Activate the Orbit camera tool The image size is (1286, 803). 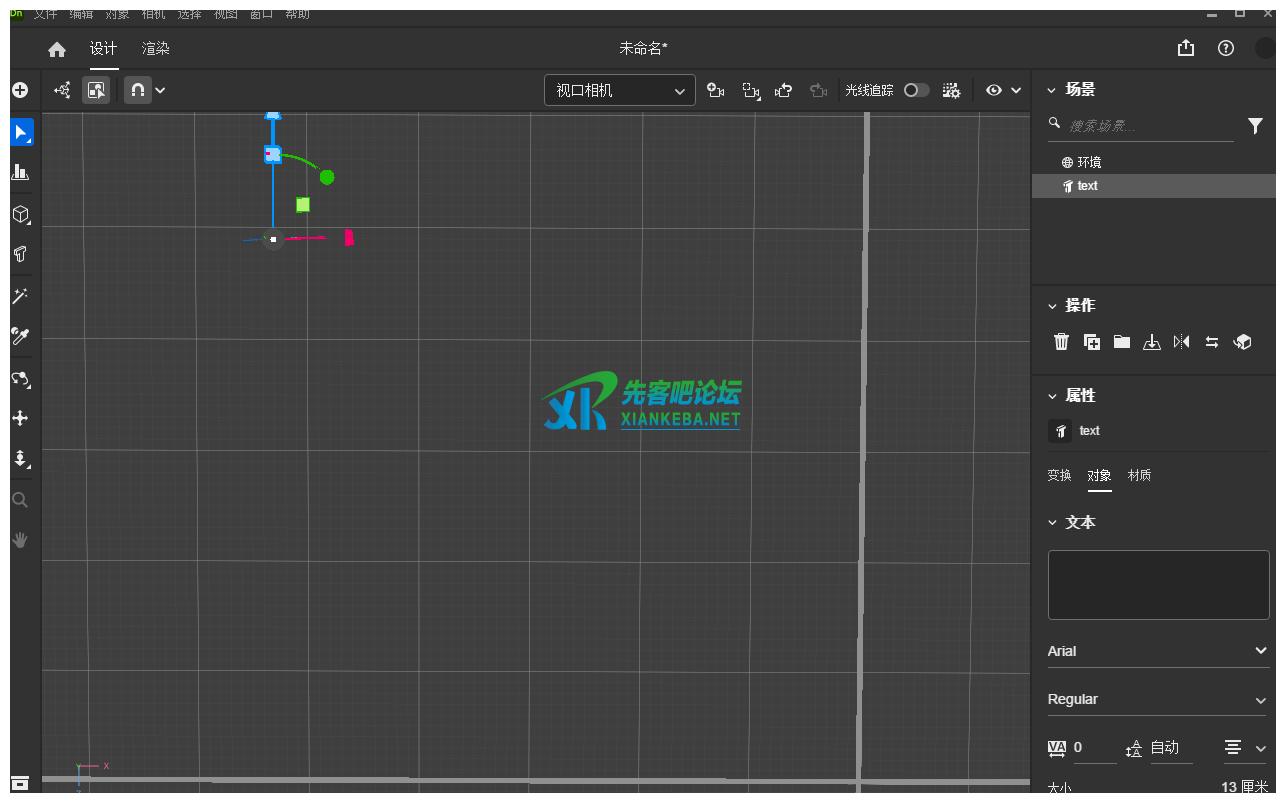[20, 378]
